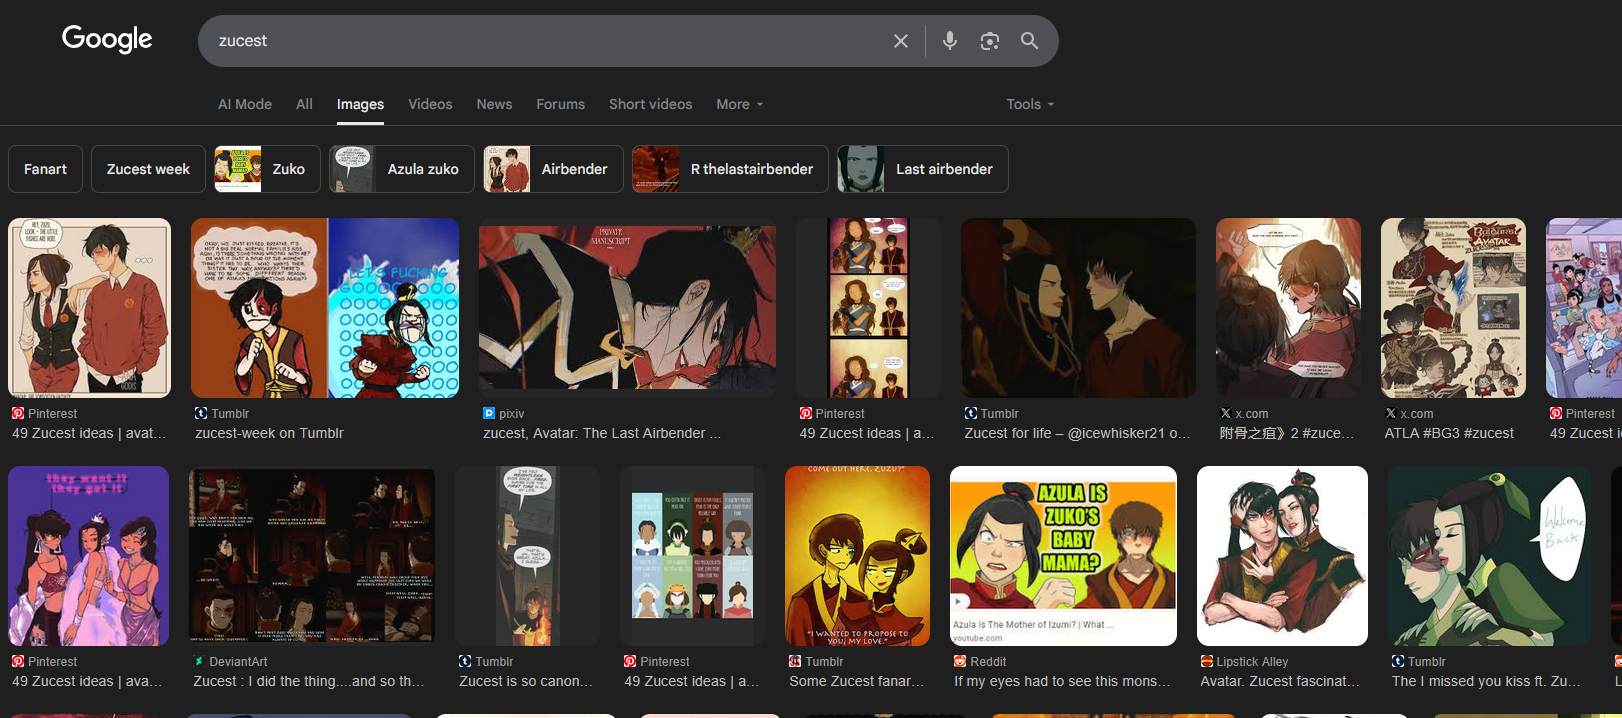This screenshot has width=1622, height=718.
Task: Select the Zuko filter chip
Action: [267, 169]
